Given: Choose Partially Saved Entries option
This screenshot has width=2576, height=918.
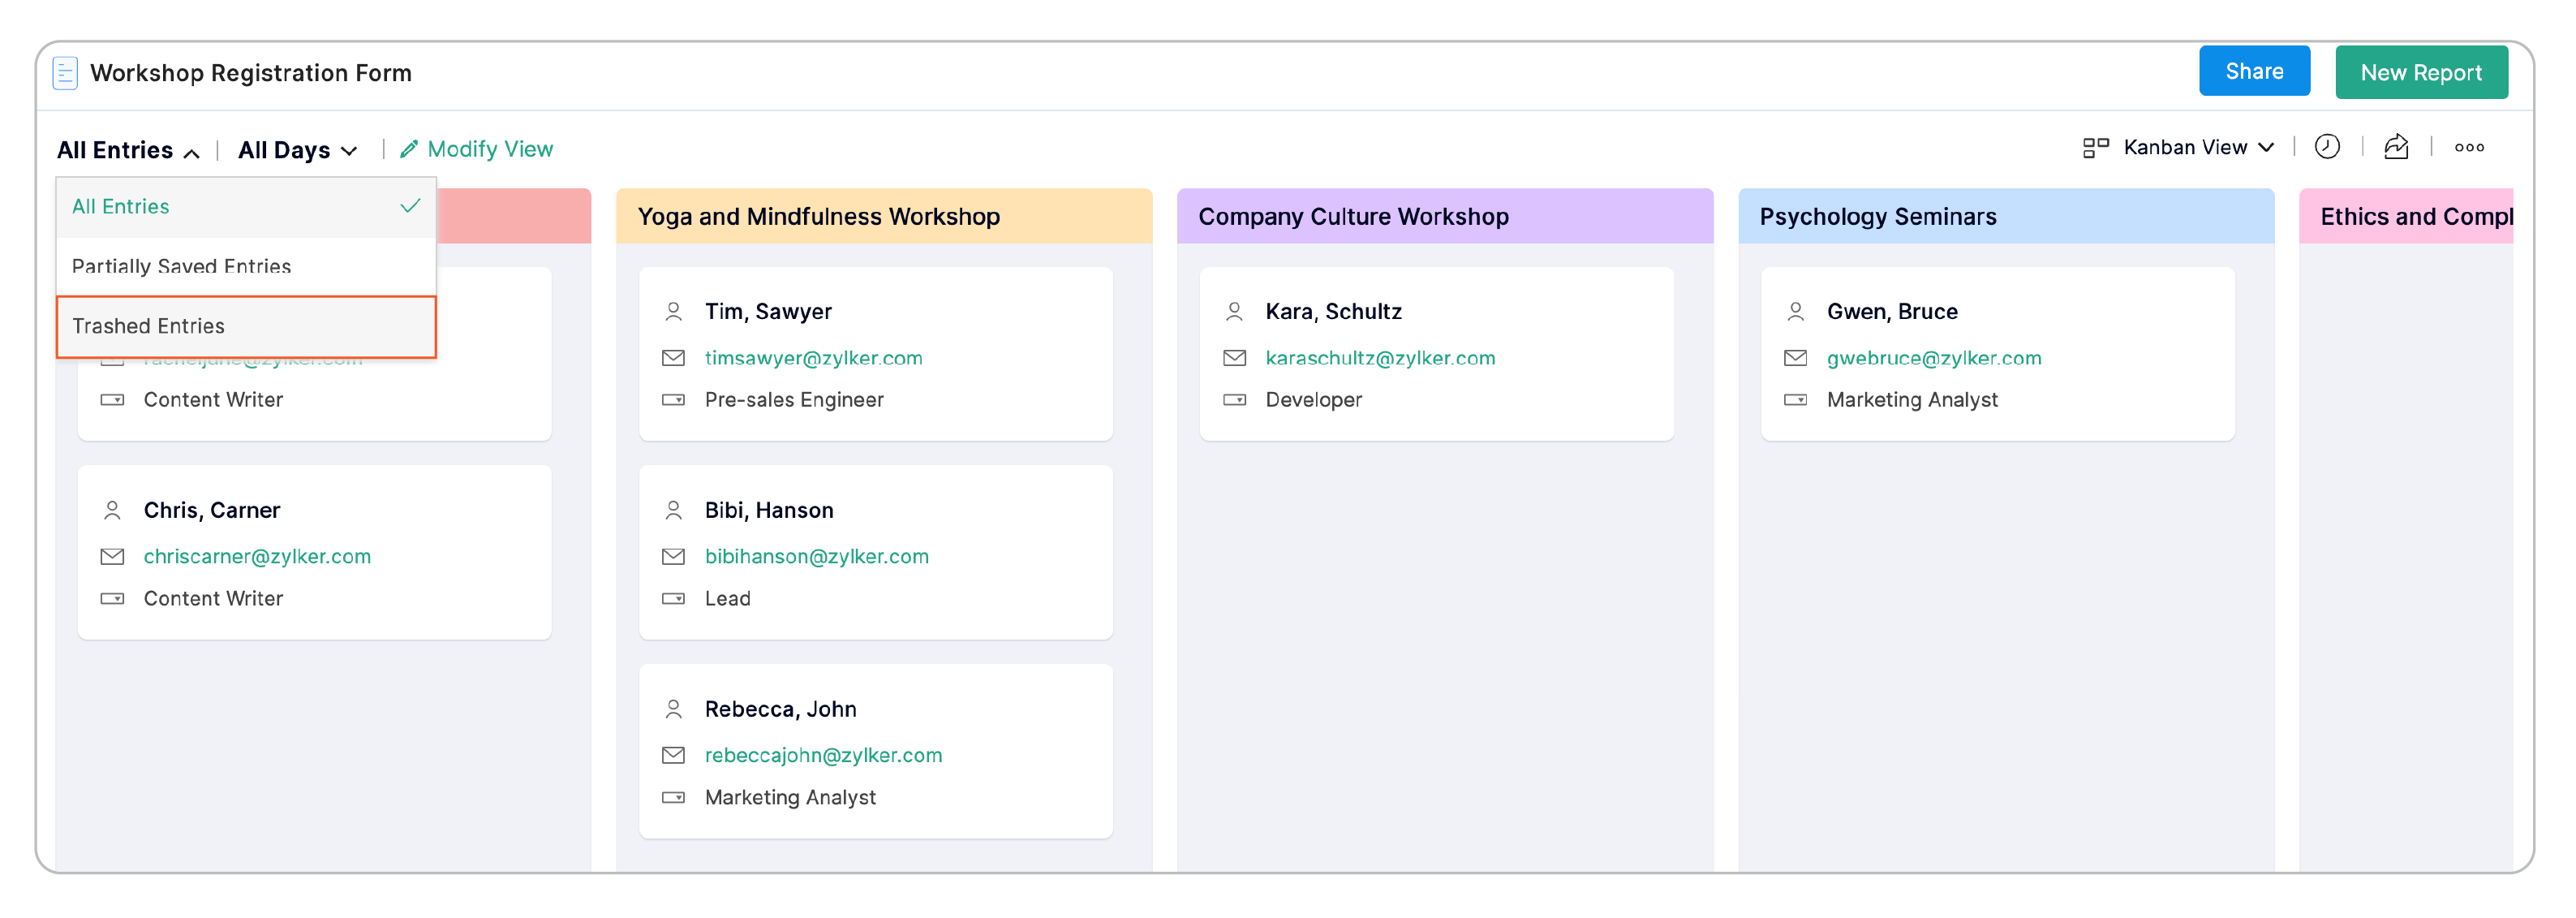Looking at the screenshot, I should pos(246,267).
